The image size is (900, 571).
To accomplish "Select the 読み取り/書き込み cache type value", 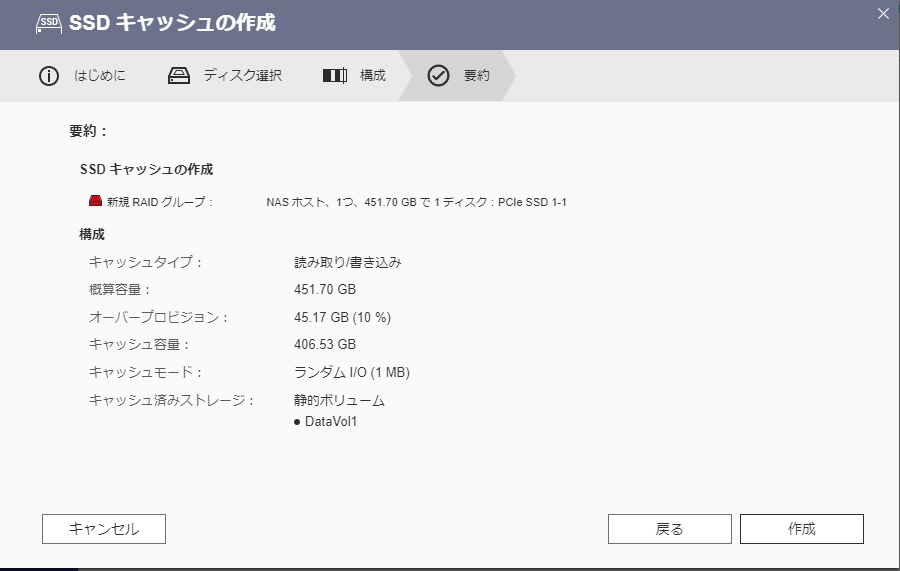I will tap(347, 262).
